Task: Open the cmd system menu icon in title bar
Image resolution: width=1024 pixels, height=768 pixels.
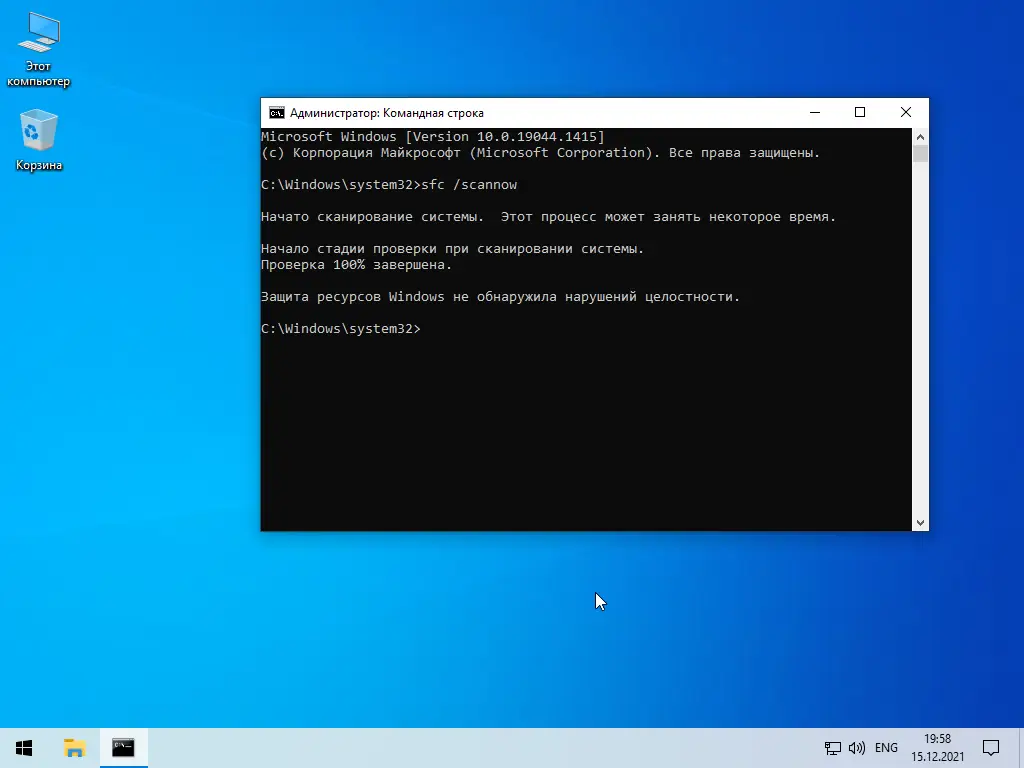Action: pos(277,113)
